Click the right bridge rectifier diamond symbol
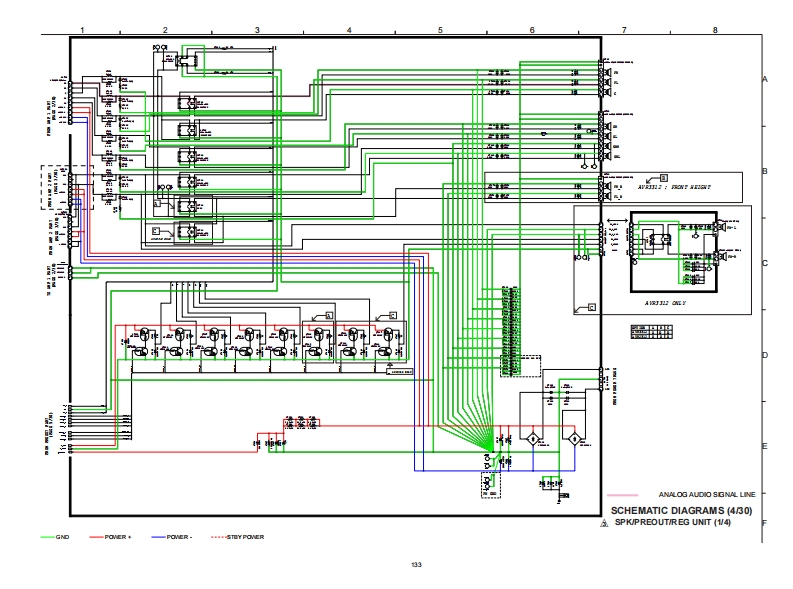793x589 pixels. pos(574,439)
